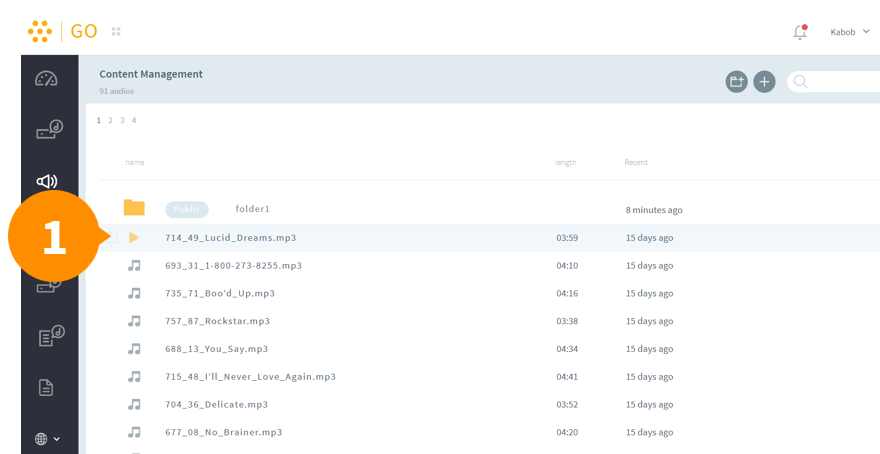Screen dimensions: 880x454
Task: Go to page 1
Action: tap(99, 120)
